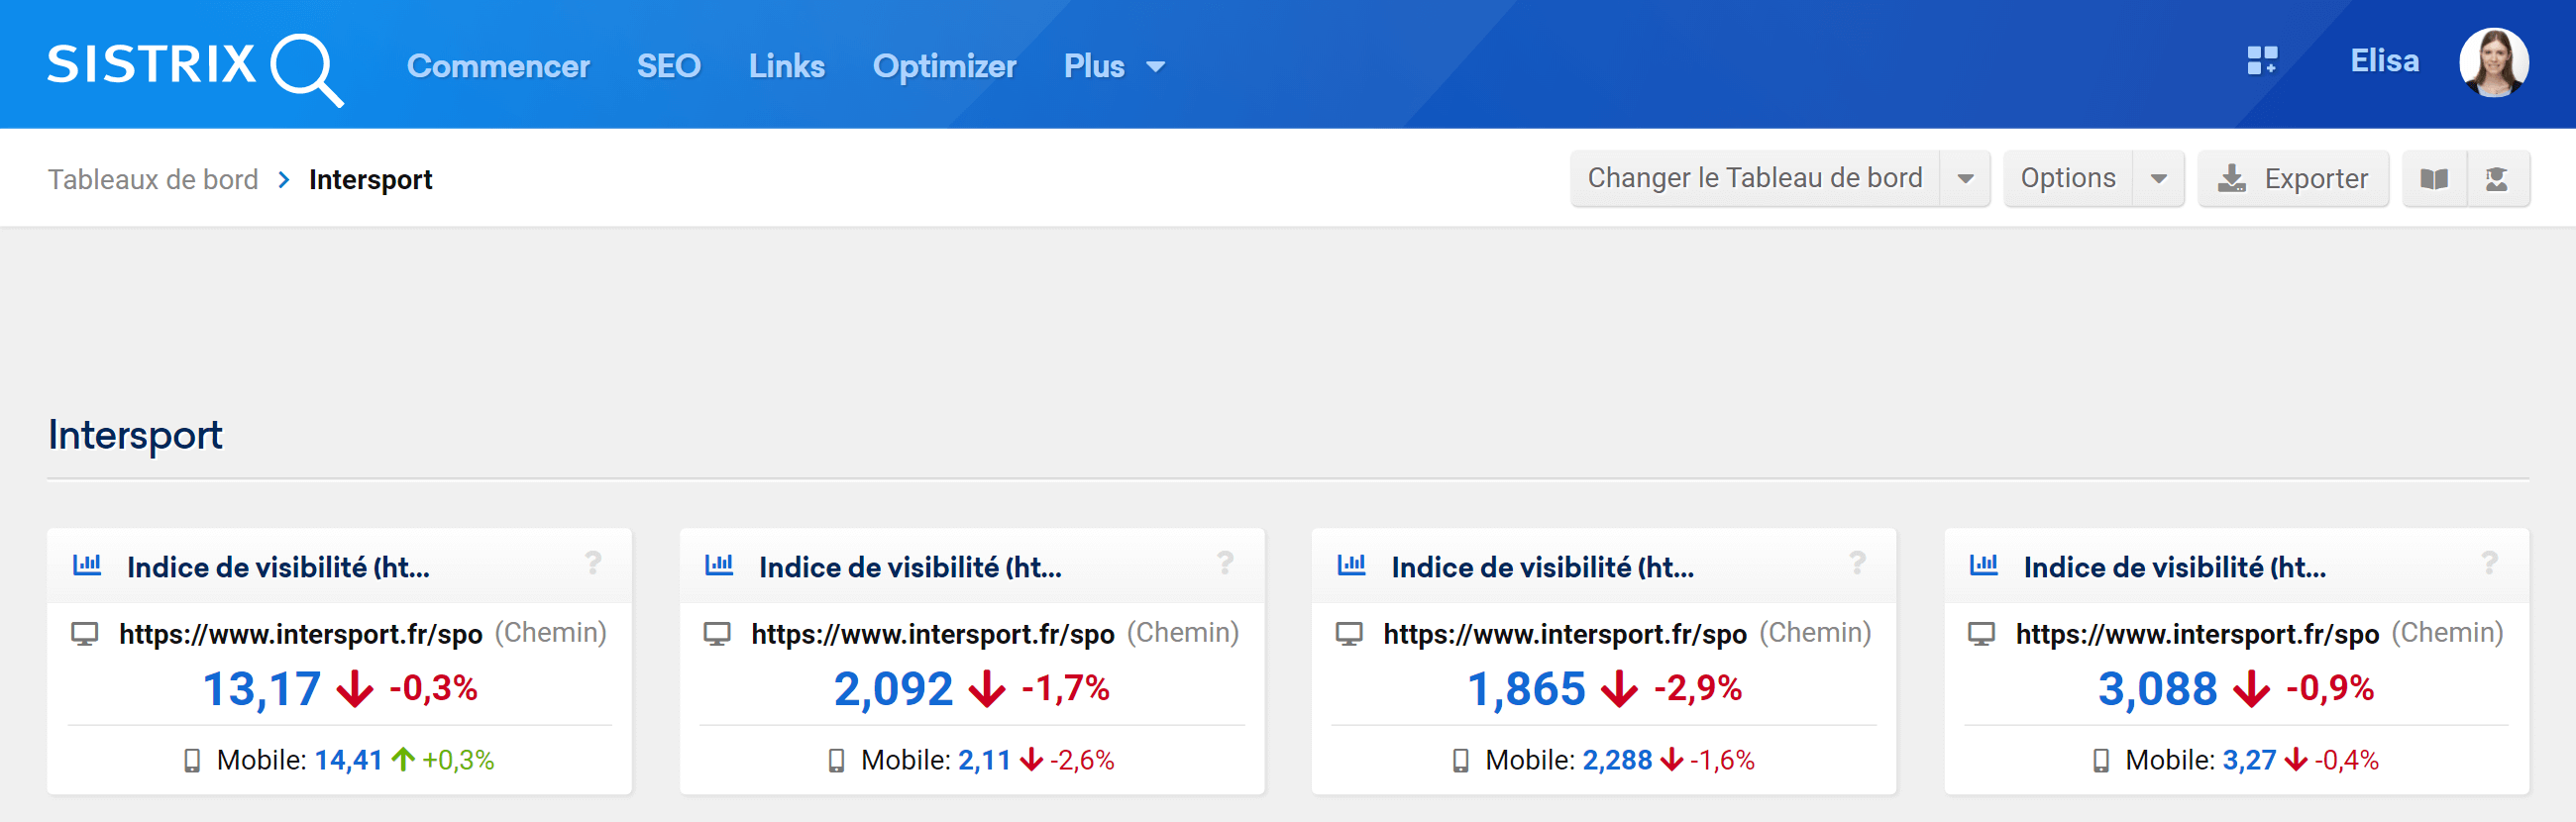Click the Indice de visibilité title on 3,088 card
Screen dimensions: 2576x822
(x=2175, y=568)
